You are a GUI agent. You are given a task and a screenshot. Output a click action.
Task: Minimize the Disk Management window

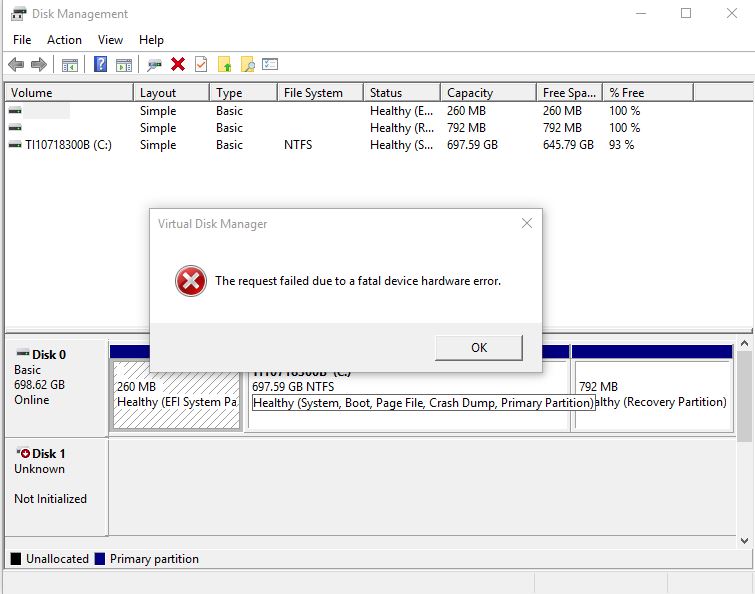pos(641,13)
